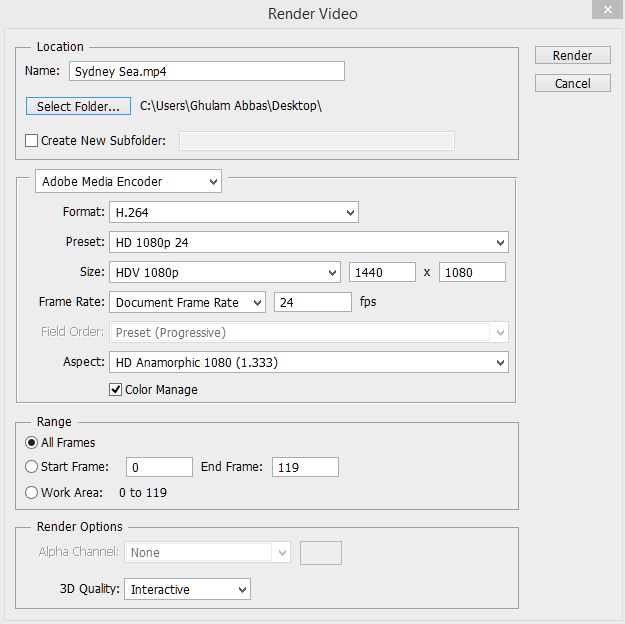Viewport: 625px width, 624px height.
Task: Uncheck the Color Manage checkbox
Action: click(116, 389)
